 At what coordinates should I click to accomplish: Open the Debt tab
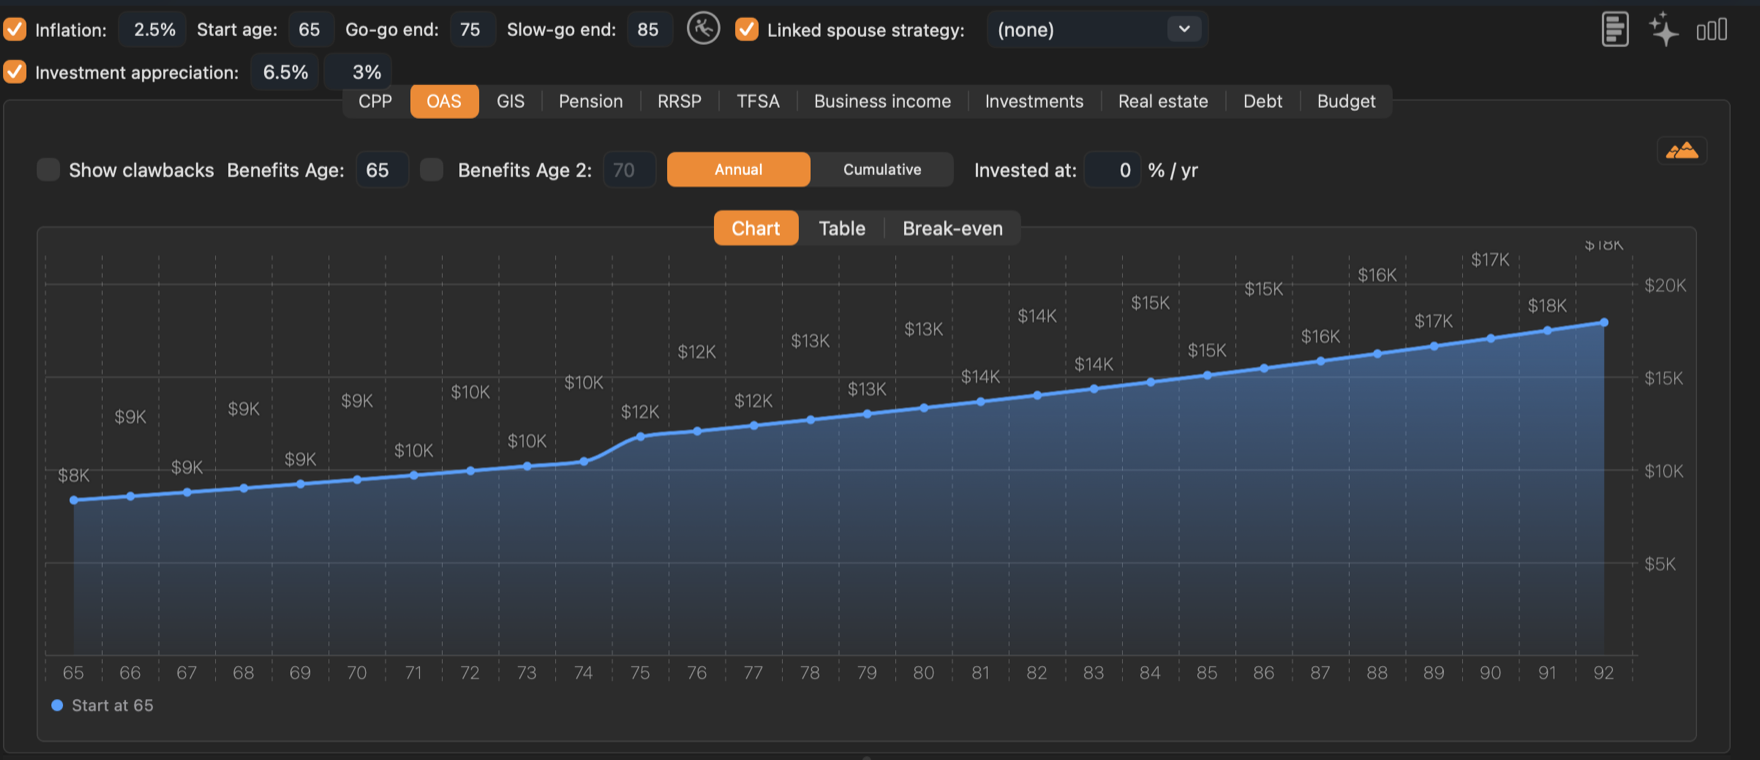coord(1263,101)
